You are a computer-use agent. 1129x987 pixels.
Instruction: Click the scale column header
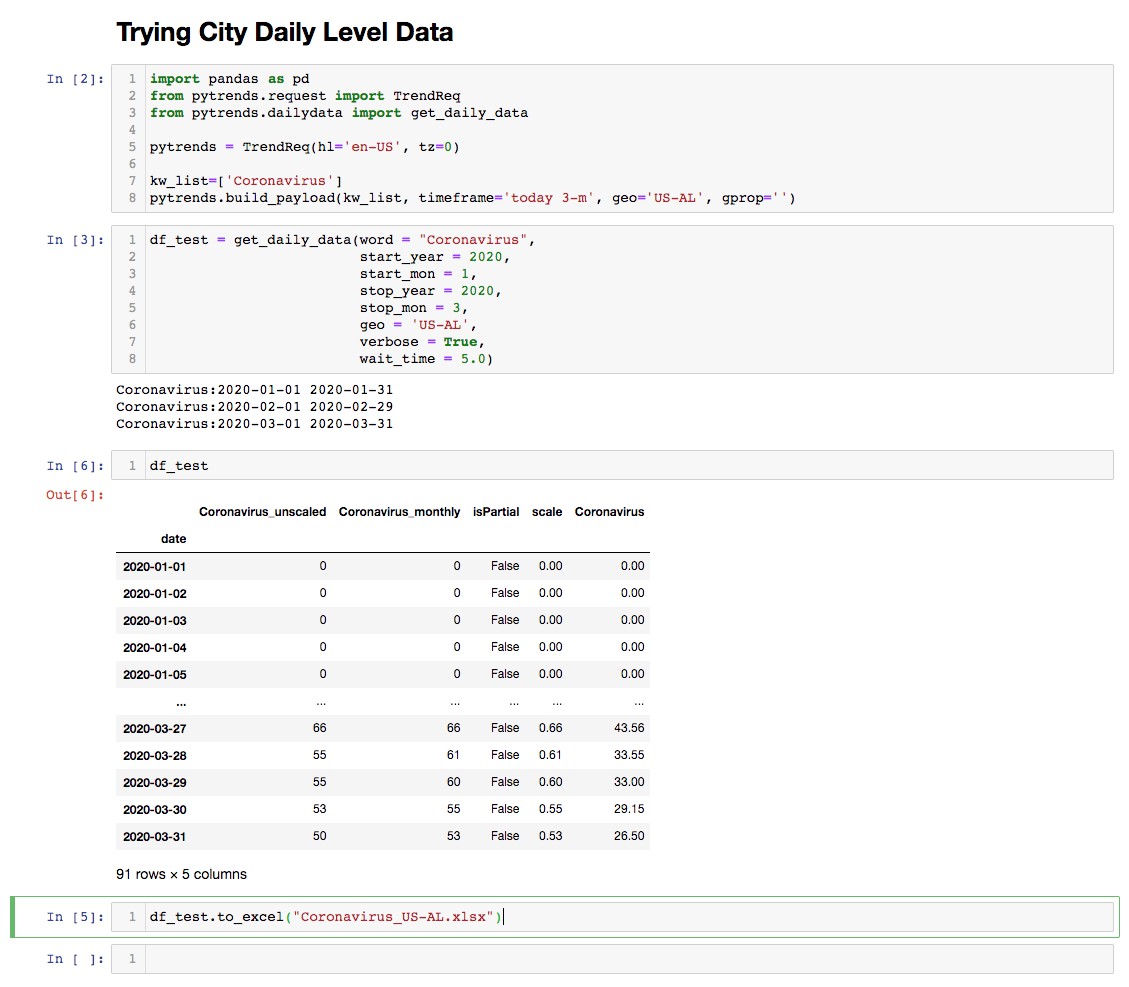click(546, 512)
